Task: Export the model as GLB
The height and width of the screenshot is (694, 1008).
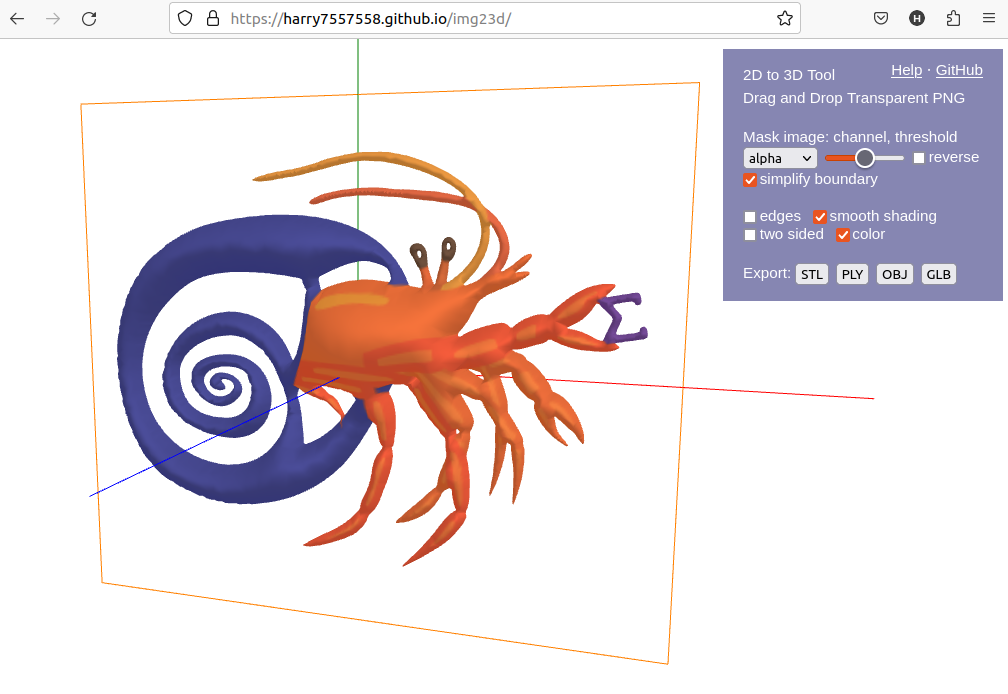Action: pos(938,273)
